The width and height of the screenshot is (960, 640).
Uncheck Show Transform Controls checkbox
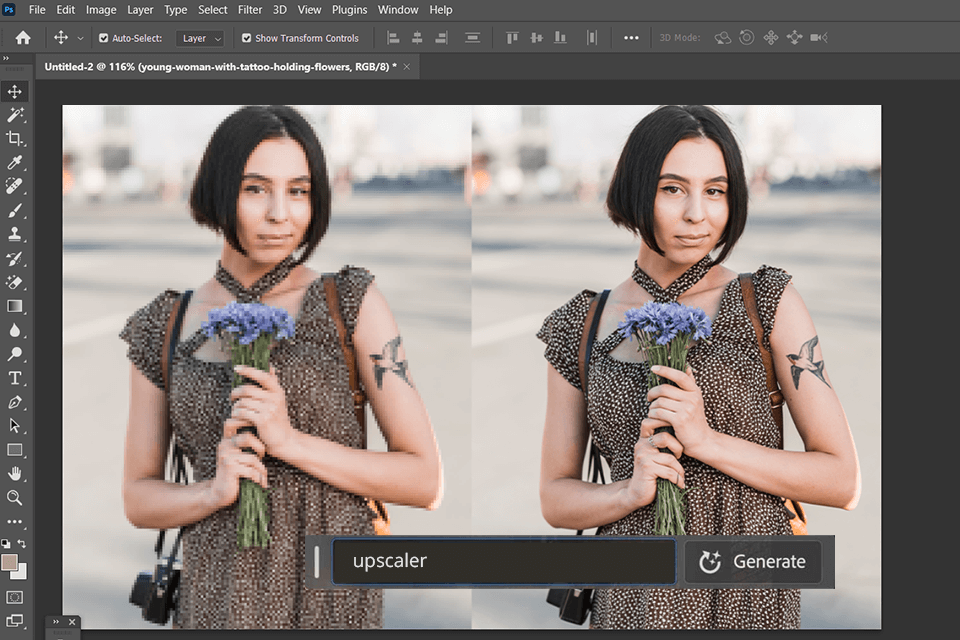click(246, 38)
